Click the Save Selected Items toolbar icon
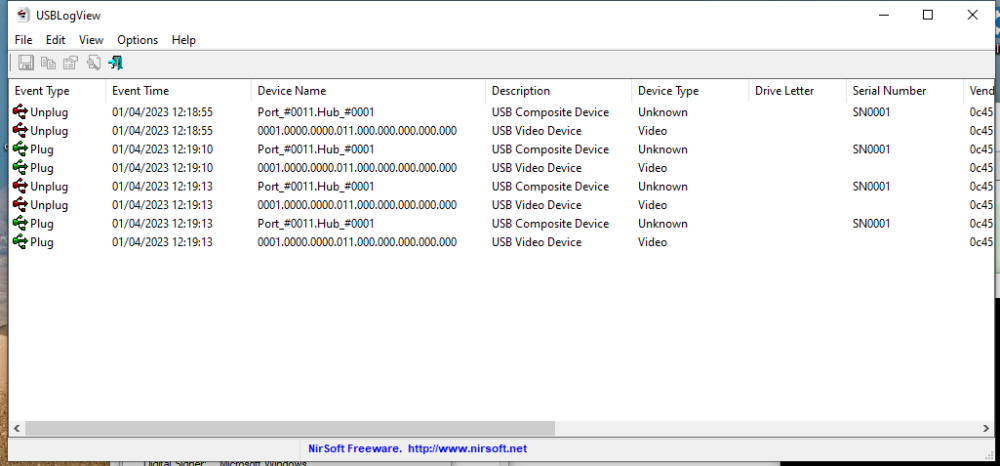This screenshot has width=1000, height=466. point(26,63)
